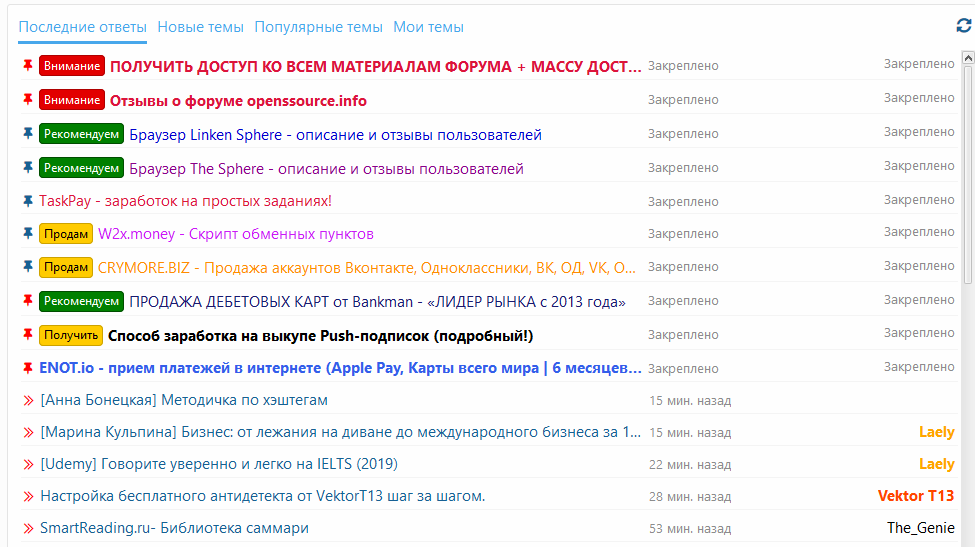Open Laely profile on Марина Кульпина row
This screenshot has height=547, width=975.
(936, 432)
